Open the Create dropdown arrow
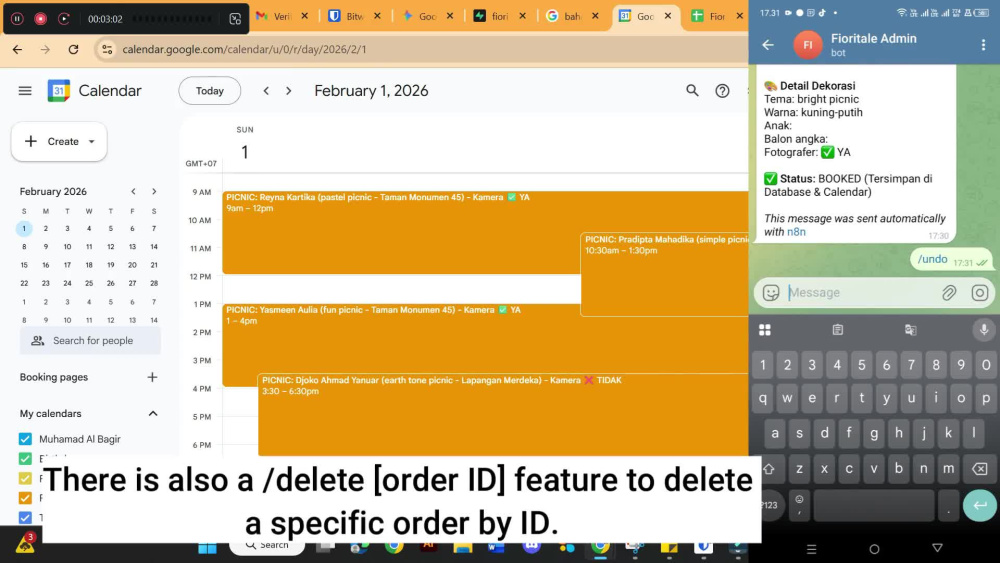This screenshot has width=1000, height=563. pos(91,142)
